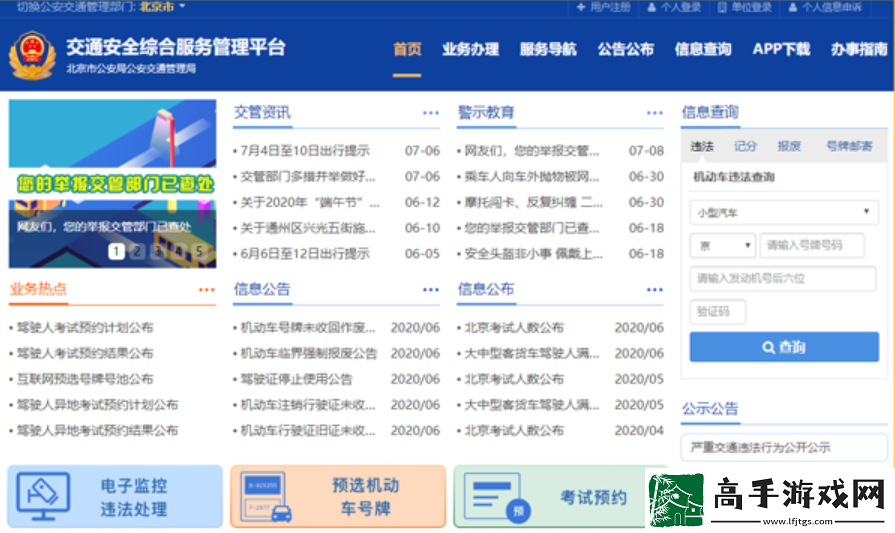Screen dimensions: 895x533
Task: Select carousel slide 5 indicator
Action: (199, 251)
